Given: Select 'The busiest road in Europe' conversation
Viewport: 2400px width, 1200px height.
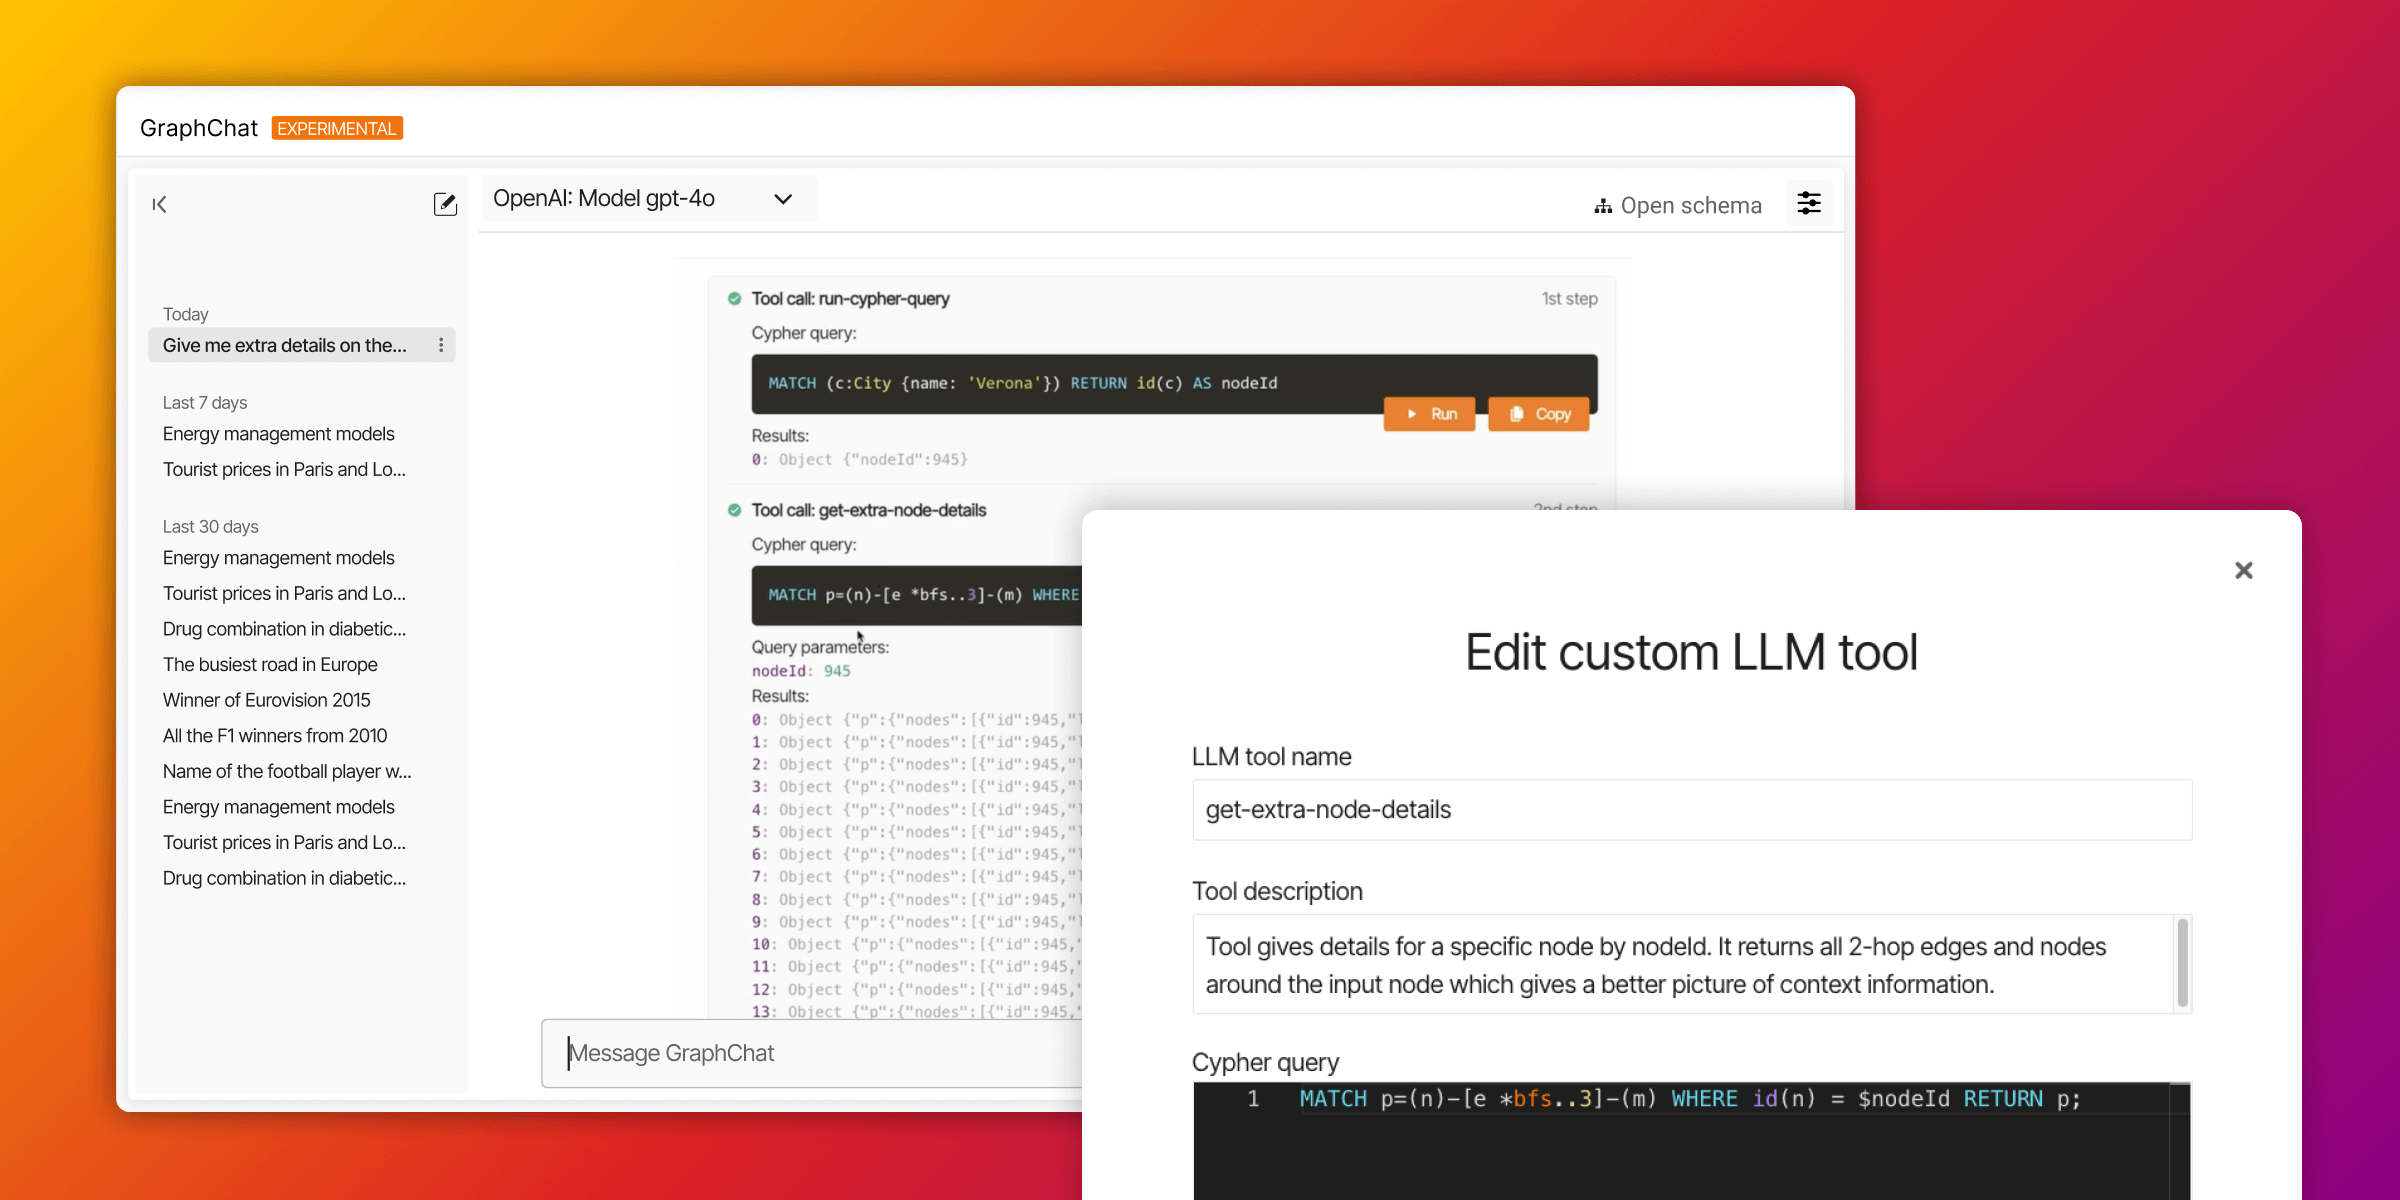Looking at the screenshot, I should (270, 664).
